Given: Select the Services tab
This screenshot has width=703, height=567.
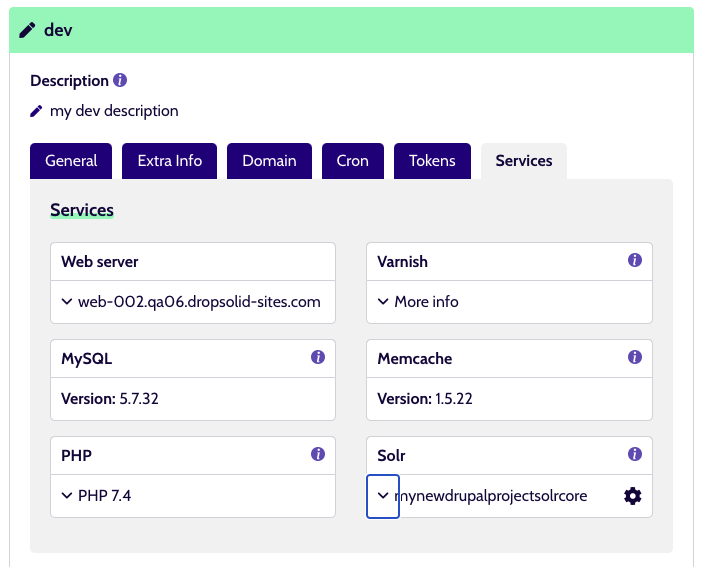Looking at the screenshot, I should pyautogui.click(x=524, y=161).
